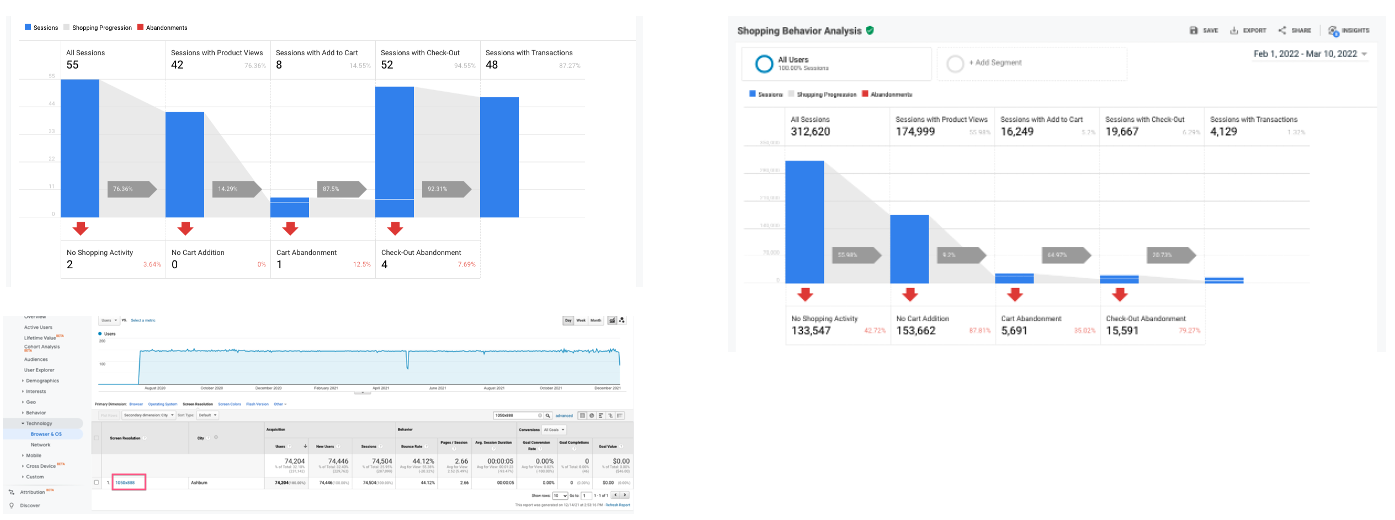
Task: Open the date range dropdown
Action: click(1310, 54)
